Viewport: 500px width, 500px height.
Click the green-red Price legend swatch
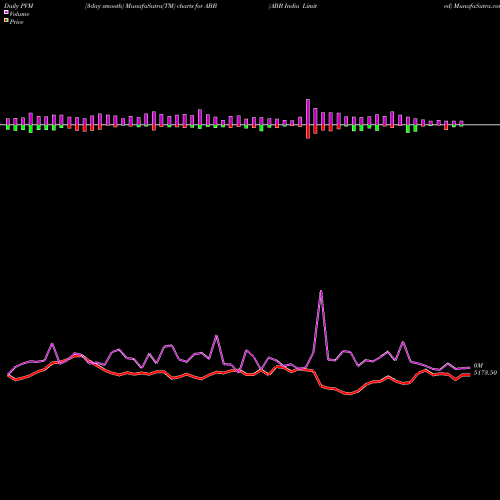pos(6,21)
